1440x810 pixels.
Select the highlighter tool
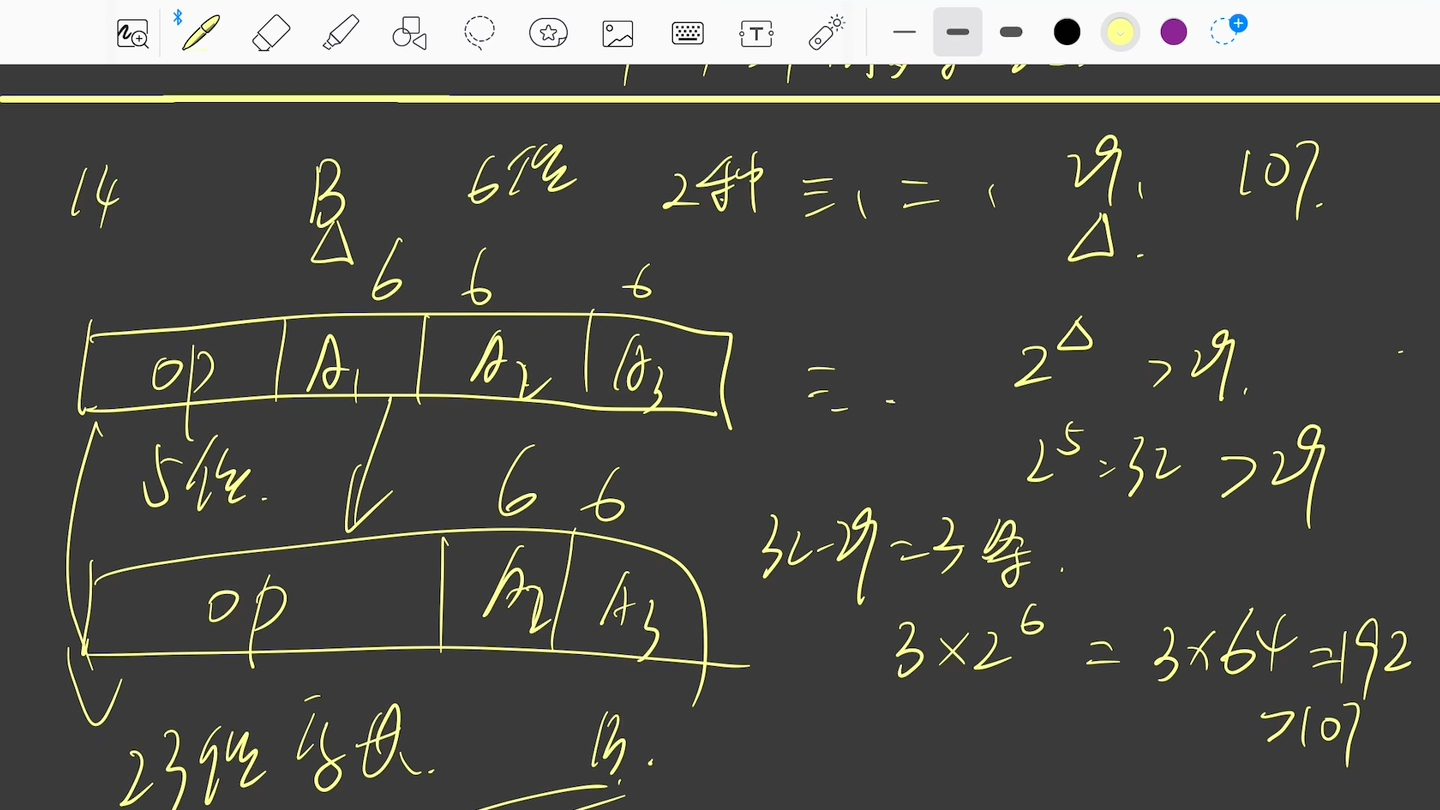(x=341, y=33)
